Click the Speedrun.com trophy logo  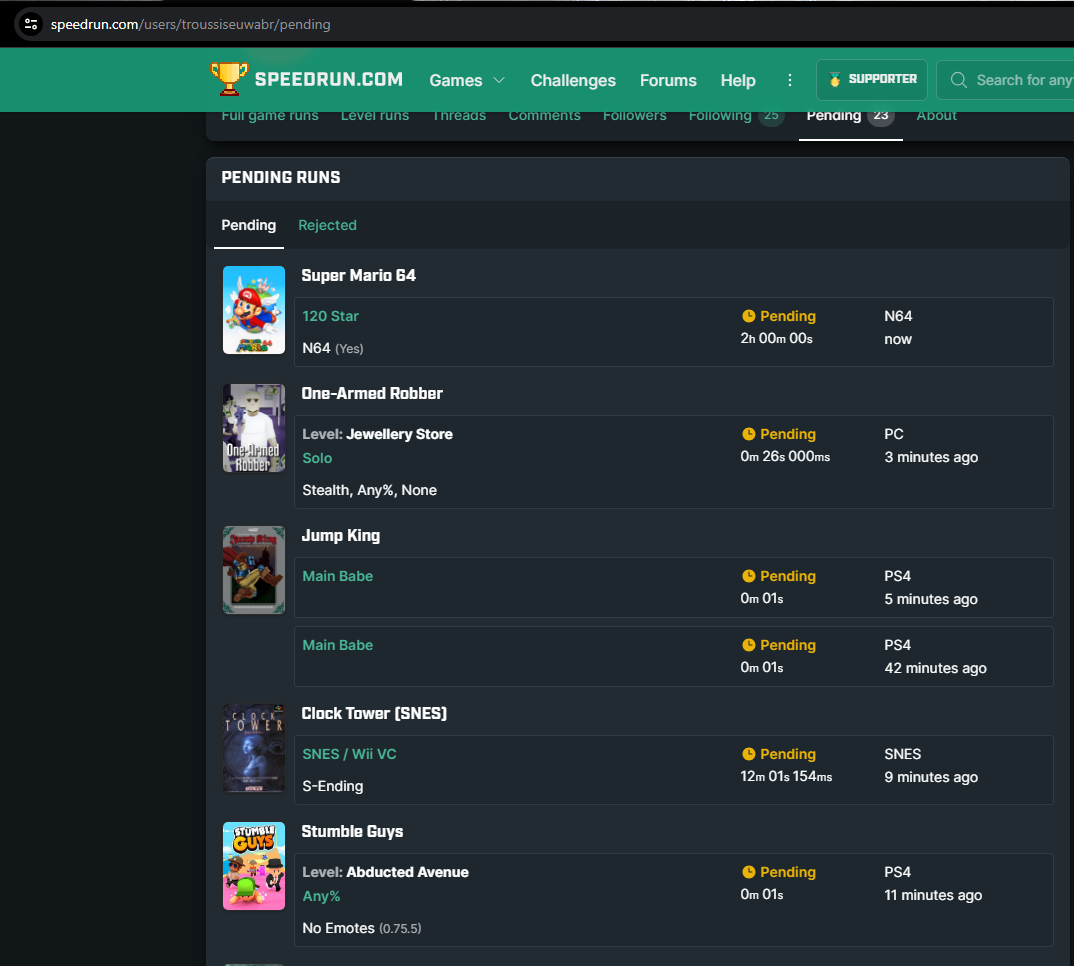[229, 79]
